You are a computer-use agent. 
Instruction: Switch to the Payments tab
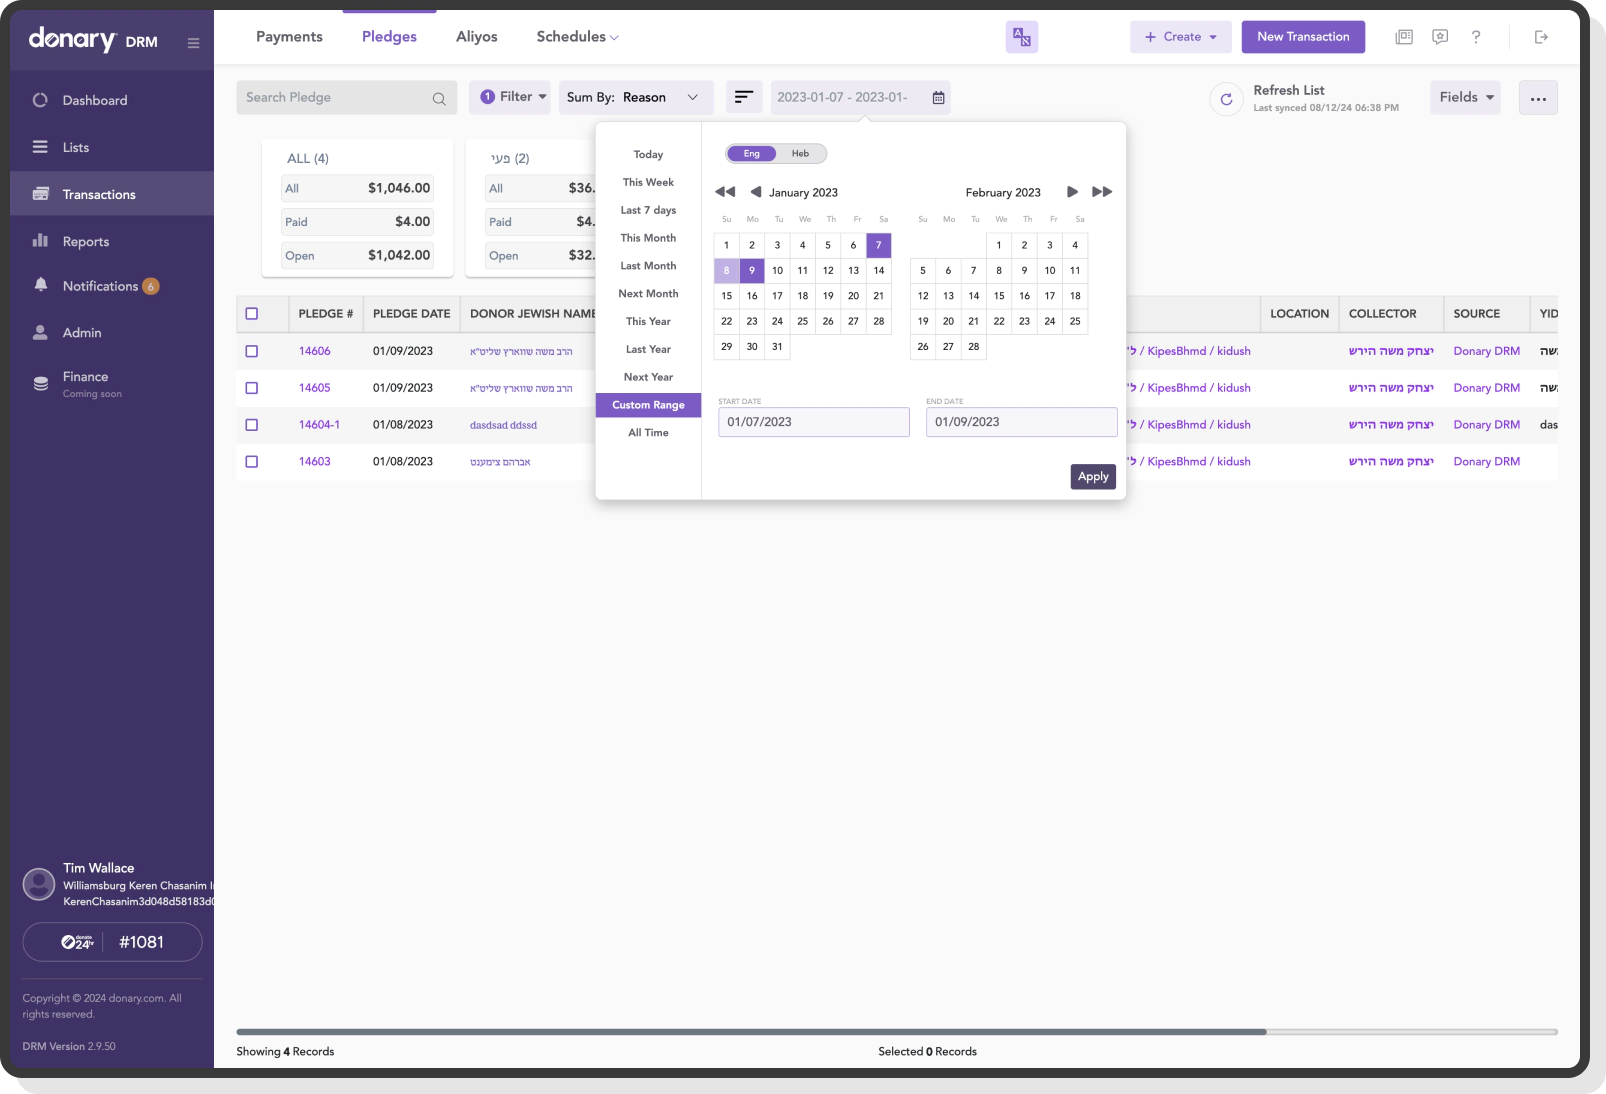(x=289, y=36)
